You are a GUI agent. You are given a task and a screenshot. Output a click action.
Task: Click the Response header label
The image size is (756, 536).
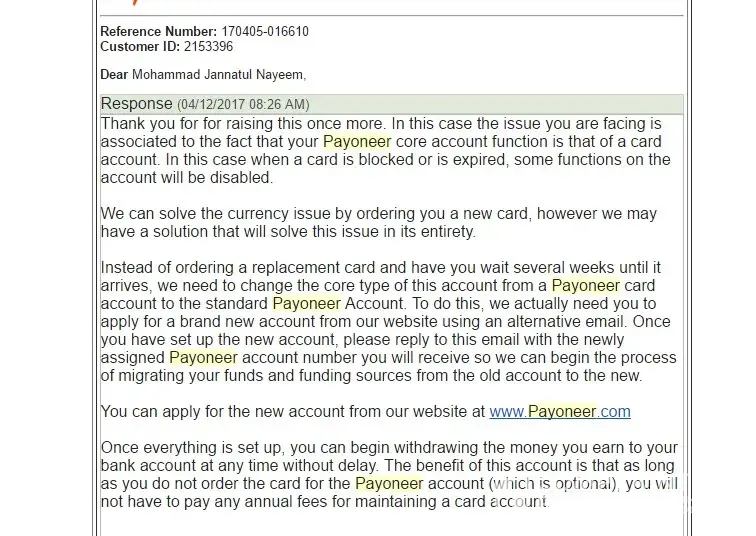pyautogui.click(x=137, y=104)
